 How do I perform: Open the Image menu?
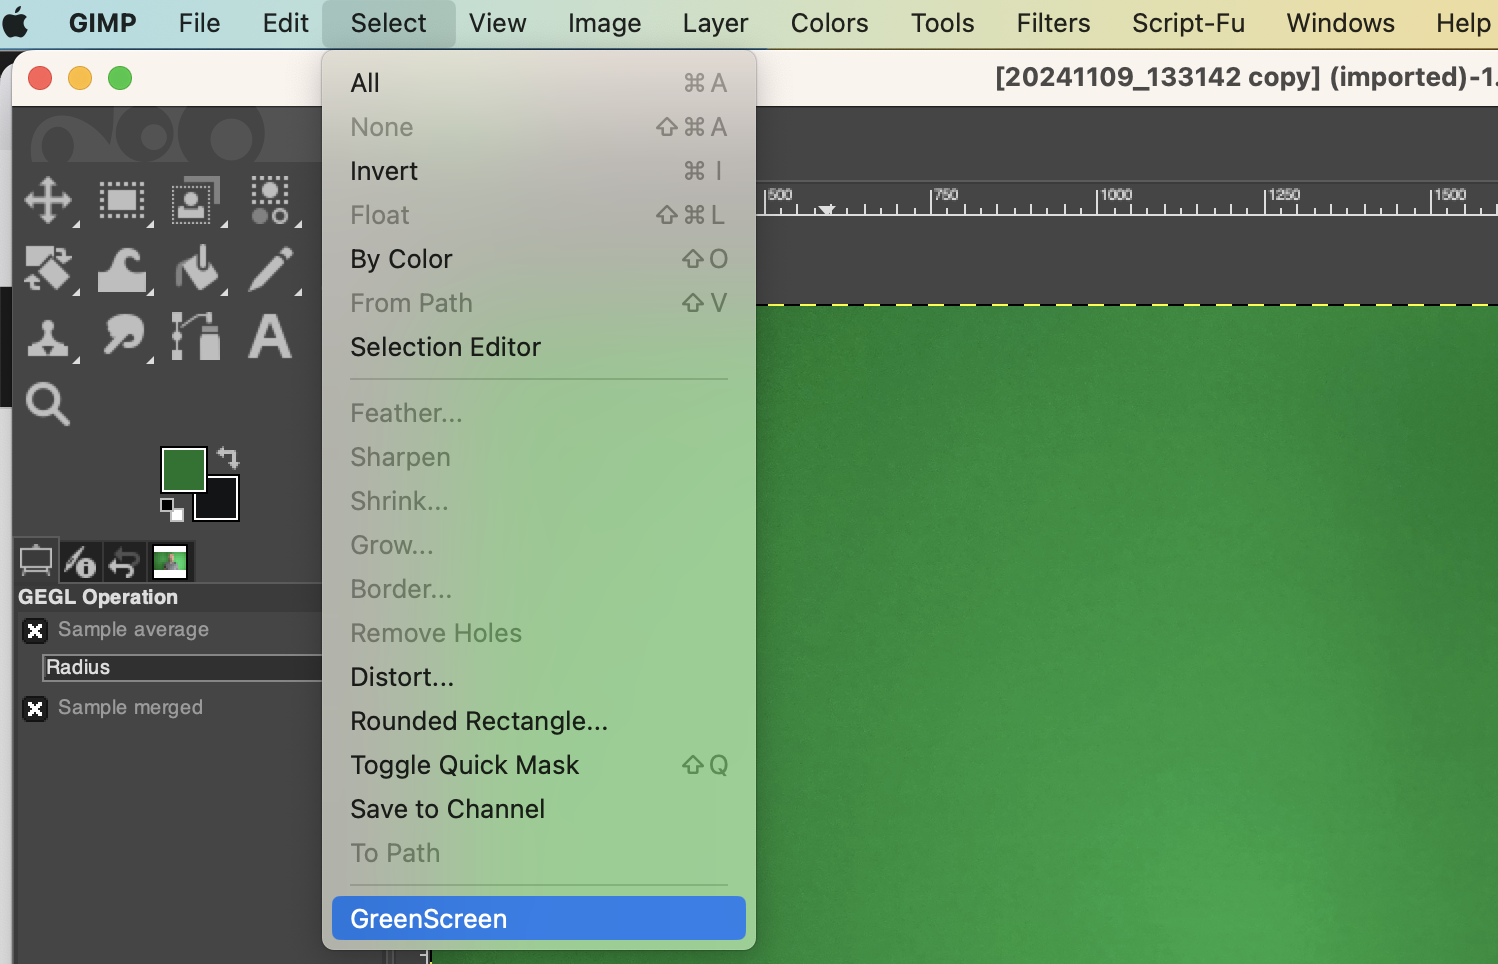point(604,23)
